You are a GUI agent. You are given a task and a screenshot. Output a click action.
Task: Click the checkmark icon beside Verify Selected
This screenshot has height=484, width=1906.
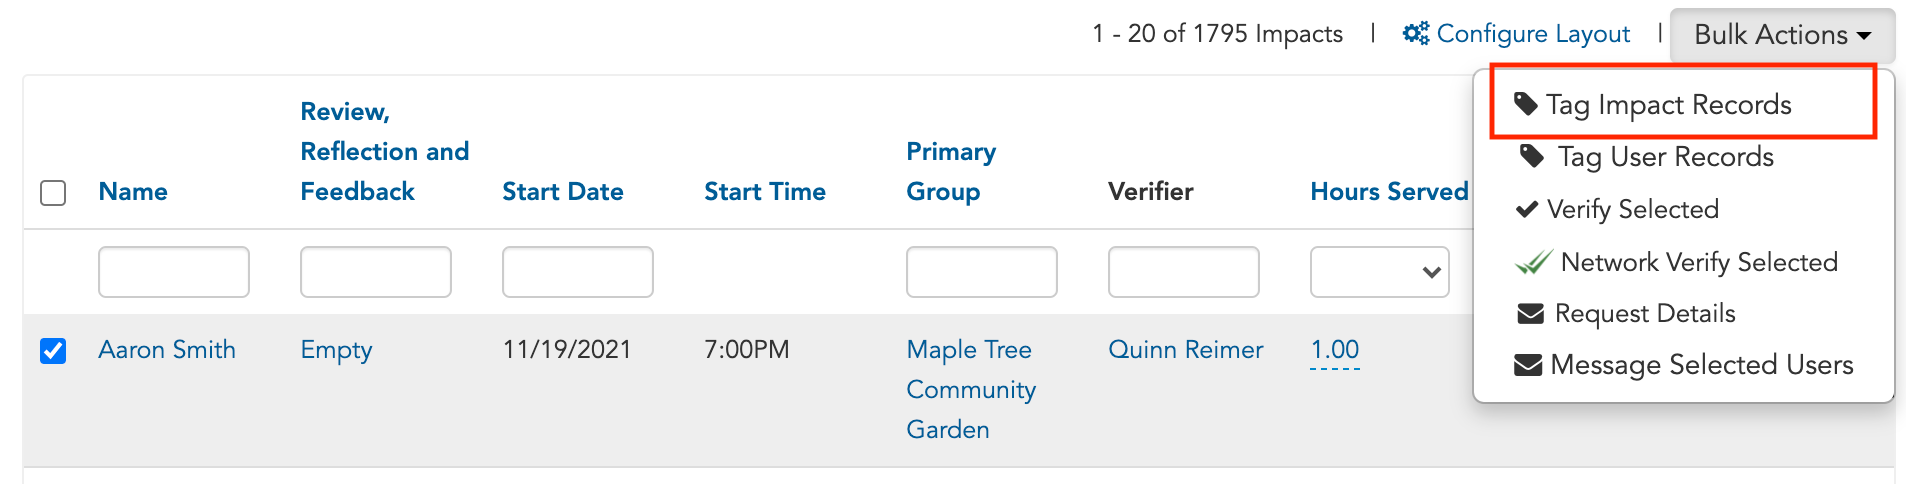(x=1527, y=209)
